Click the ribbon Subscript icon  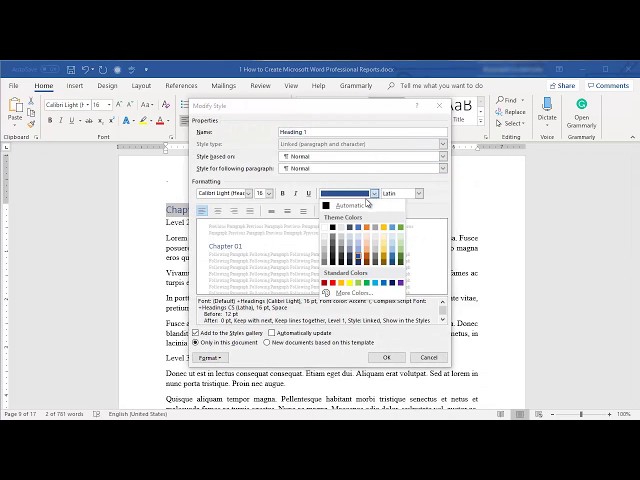tap(100, 121)
